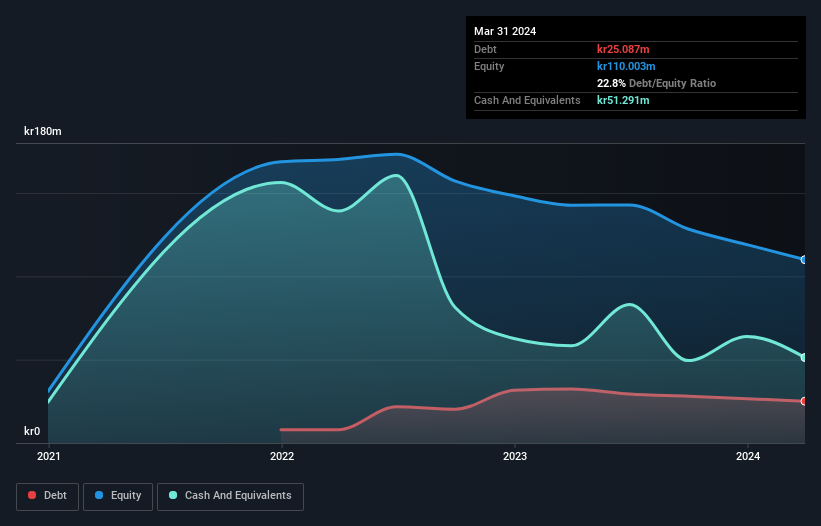Select the blue Equity endpoint marker
Image resolution: width=821 pixels, height=526 pixels.
pos(804,260)
